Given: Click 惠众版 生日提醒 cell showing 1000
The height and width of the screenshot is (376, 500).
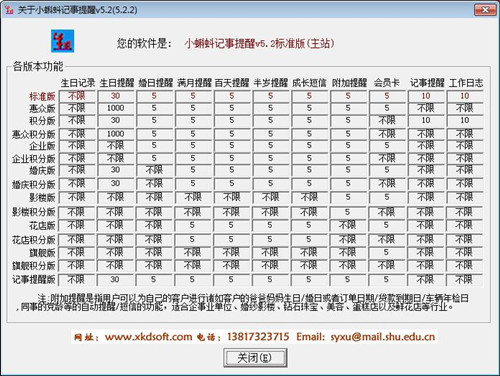Looking at the screenshot, I should tap(115, 108).
